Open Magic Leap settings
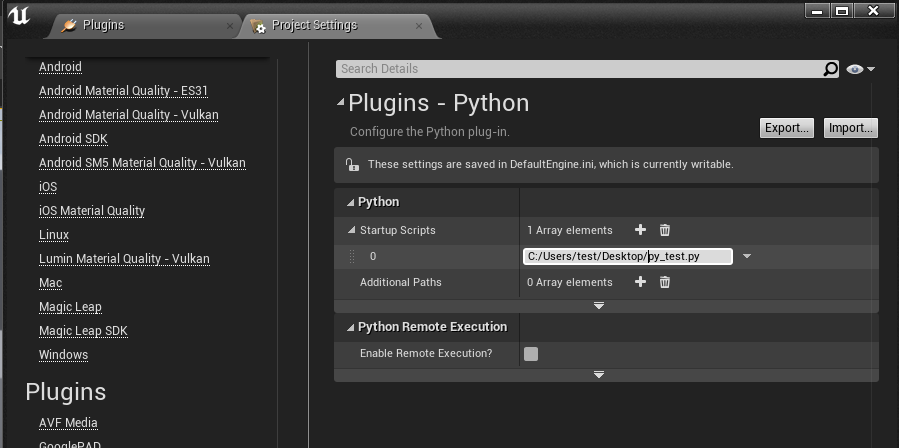899x448 pixels. click(x=70, y=307)
